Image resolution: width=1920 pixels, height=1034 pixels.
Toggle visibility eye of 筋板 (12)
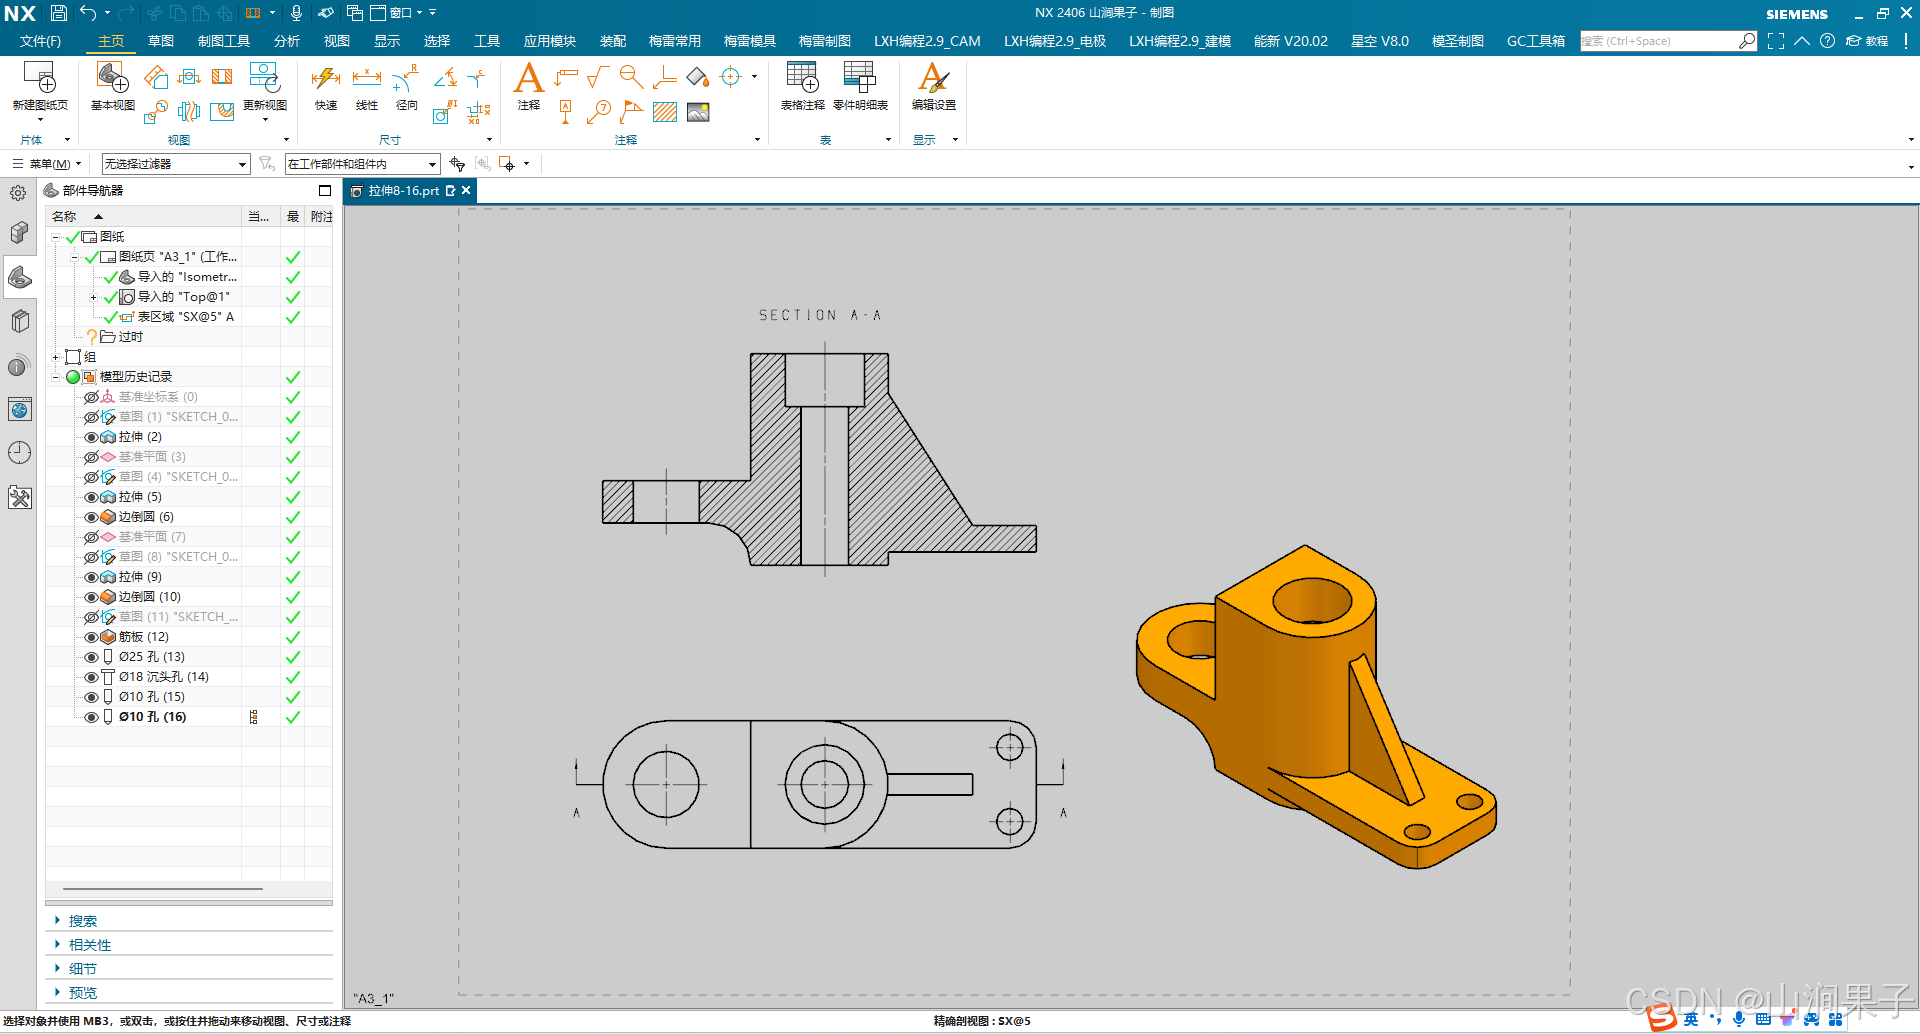point(91,637)
